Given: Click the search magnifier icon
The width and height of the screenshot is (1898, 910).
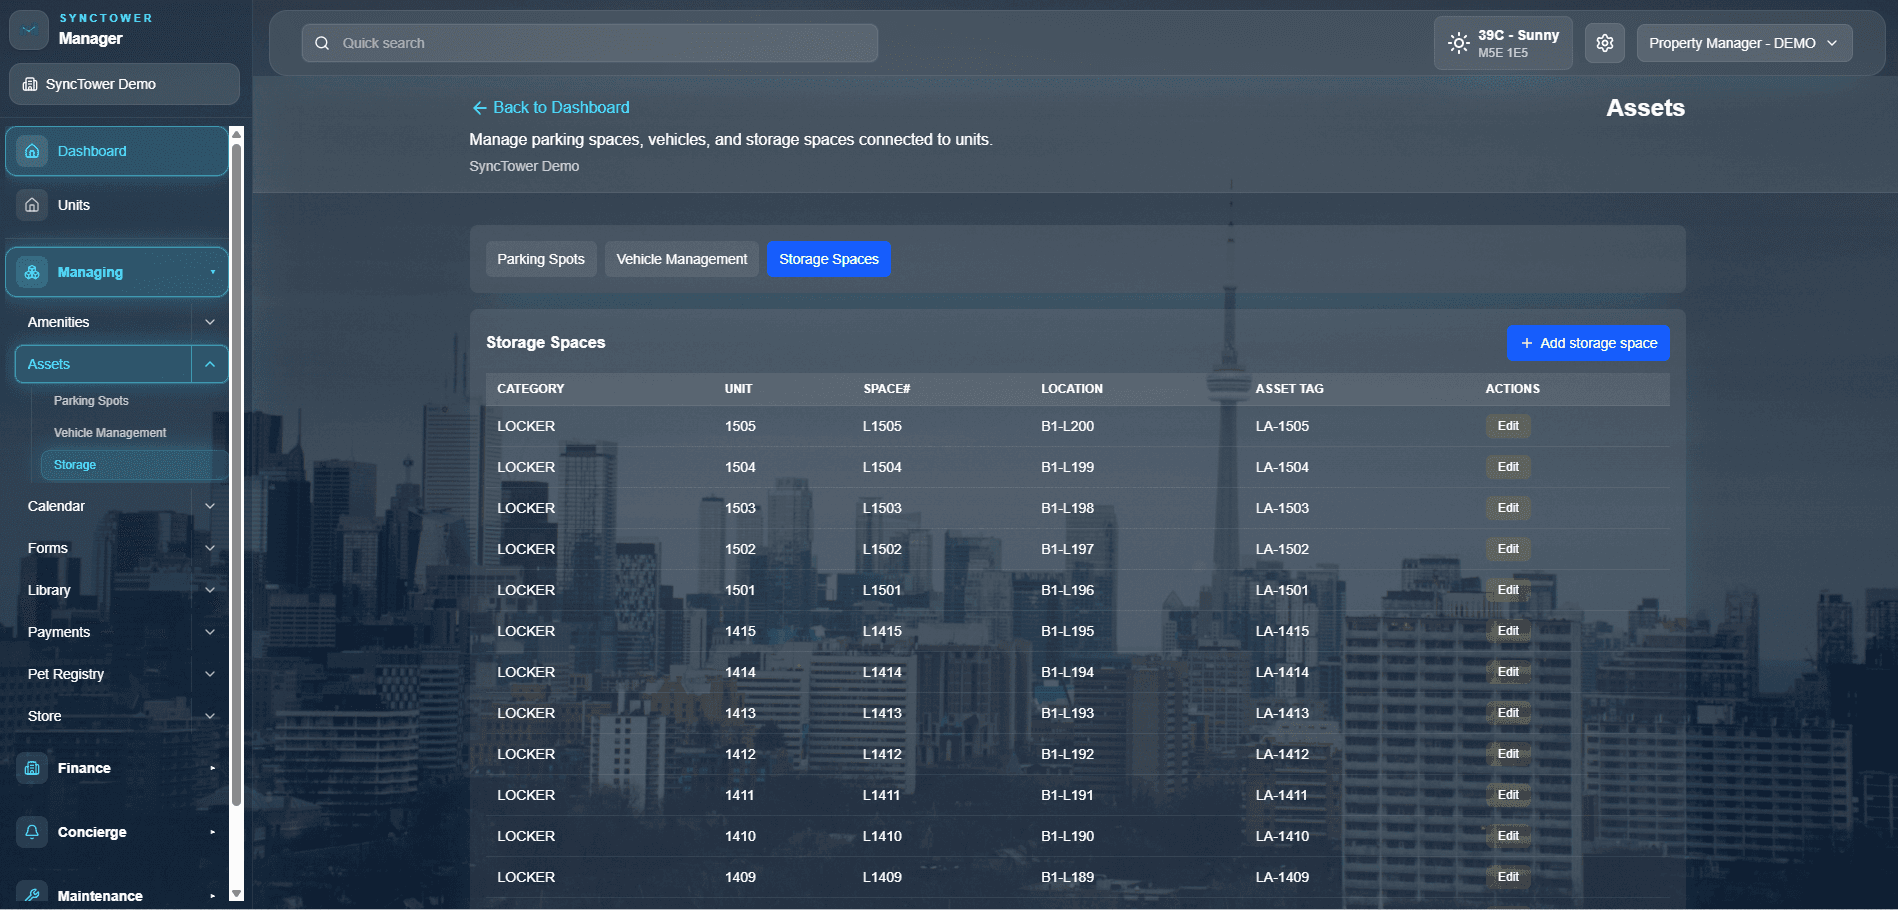Looking at the screenshot, I should (322, 43).
